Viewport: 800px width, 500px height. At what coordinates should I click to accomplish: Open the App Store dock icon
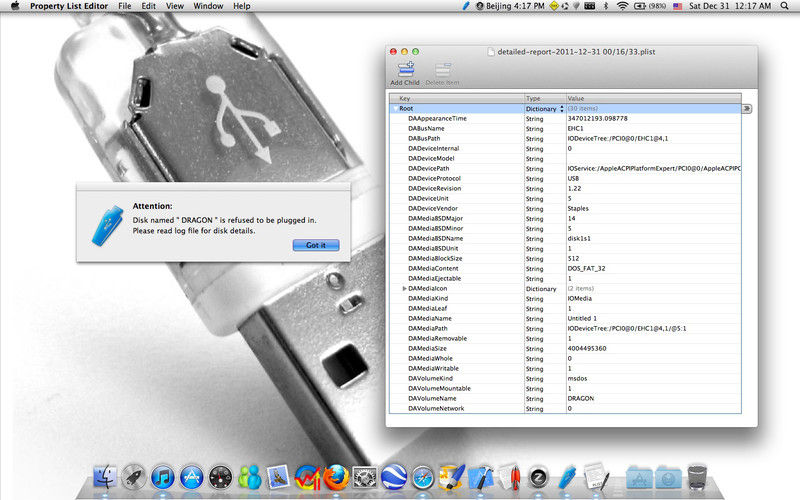coord(192,478)
